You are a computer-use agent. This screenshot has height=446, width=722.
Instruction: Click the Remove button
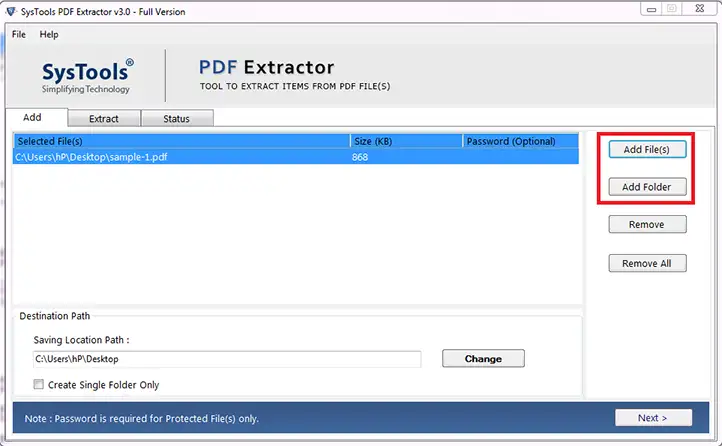point(647,224)
